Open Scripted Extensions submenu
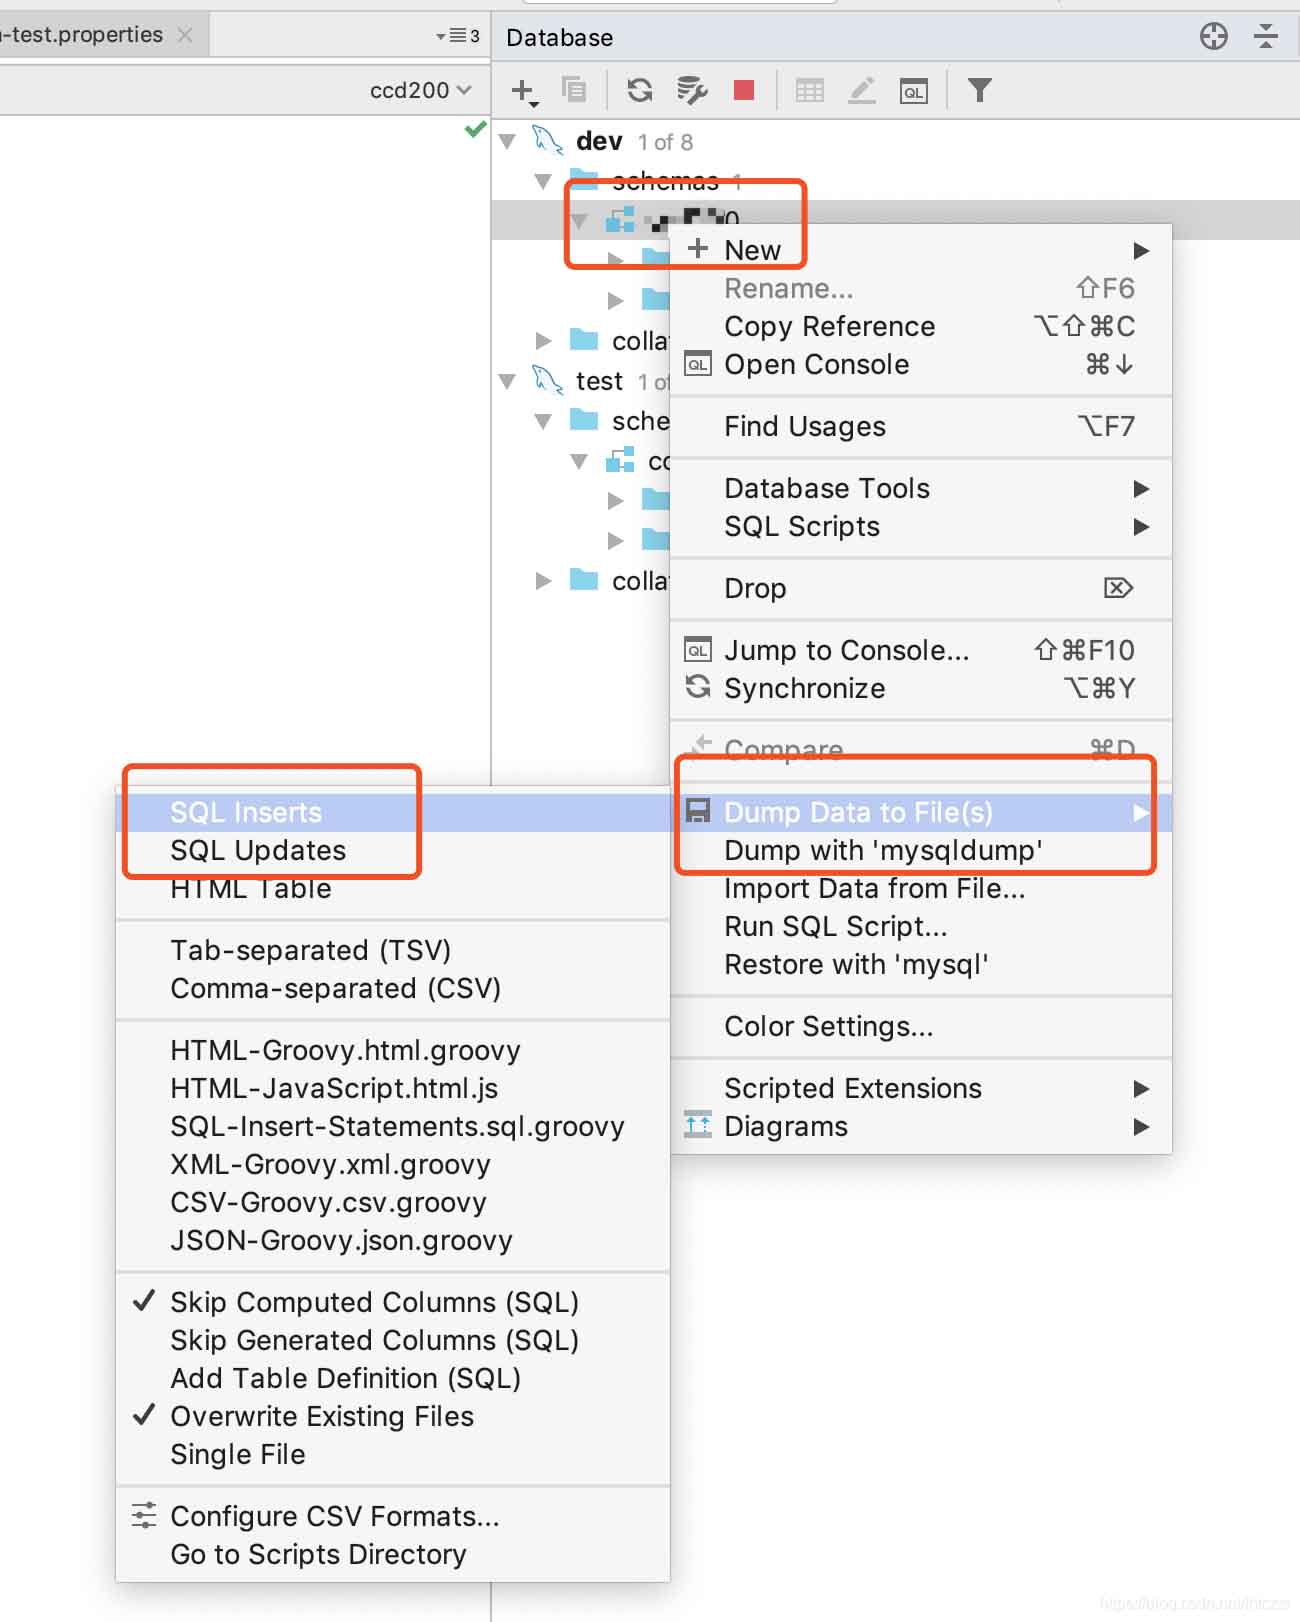This screenshot has height=1622, width=1300. (921, 1088)
